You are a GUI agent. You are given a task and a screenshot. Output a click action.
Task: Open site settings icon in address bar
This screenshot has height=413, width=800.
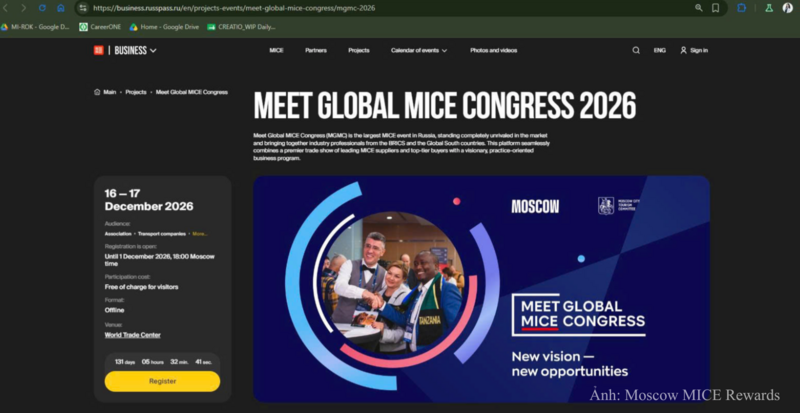pyautogui.click(x=83, y=8)
